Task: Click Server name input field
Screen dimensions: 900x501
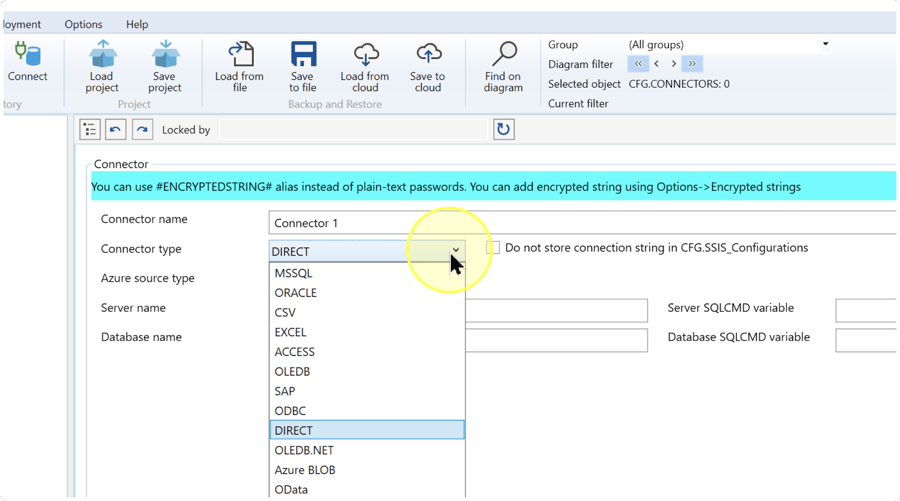Action: (556, 310)
